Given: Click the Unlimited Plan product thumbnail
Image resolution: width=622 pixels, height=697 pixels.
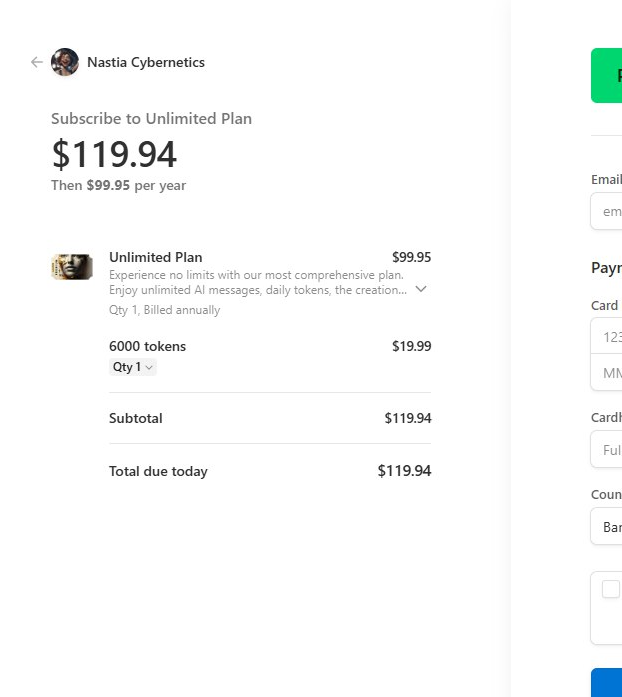Looking at the screenshot, I should (72, 267).
